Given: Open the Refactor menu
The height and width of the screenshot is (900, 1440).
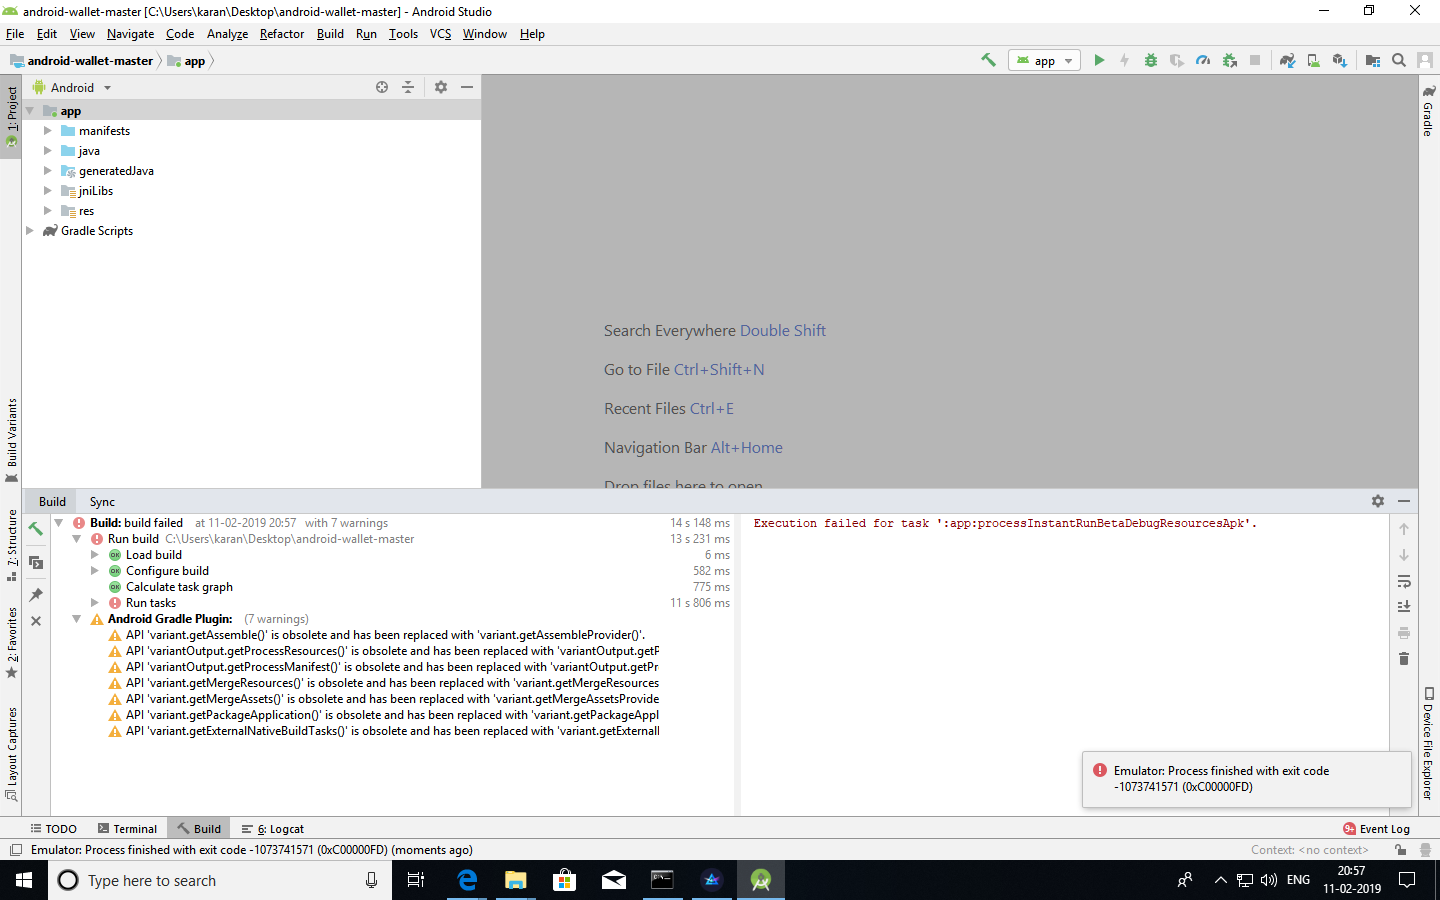Looking at the screenshot, I should point(282,34).
